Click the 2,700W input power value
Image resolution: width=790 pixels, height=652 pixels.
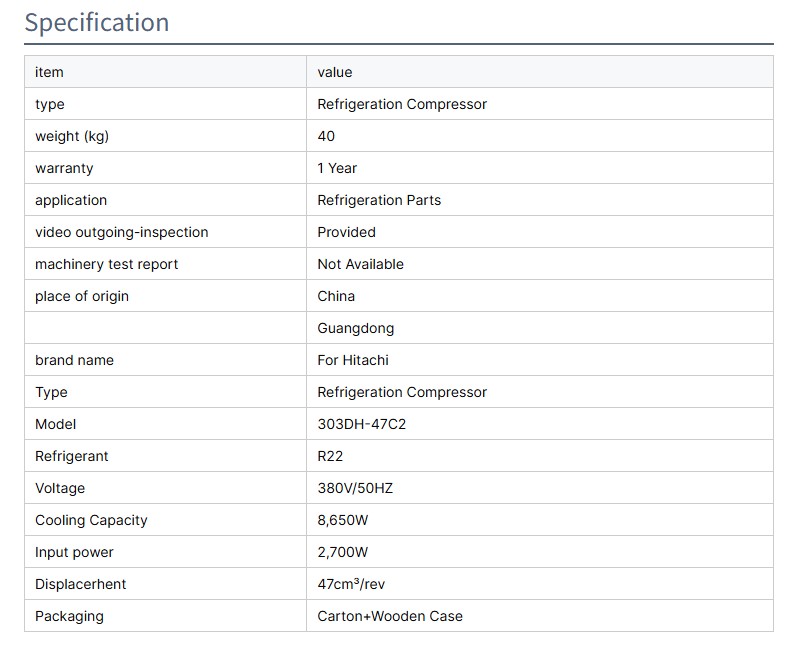click(343, 552)
